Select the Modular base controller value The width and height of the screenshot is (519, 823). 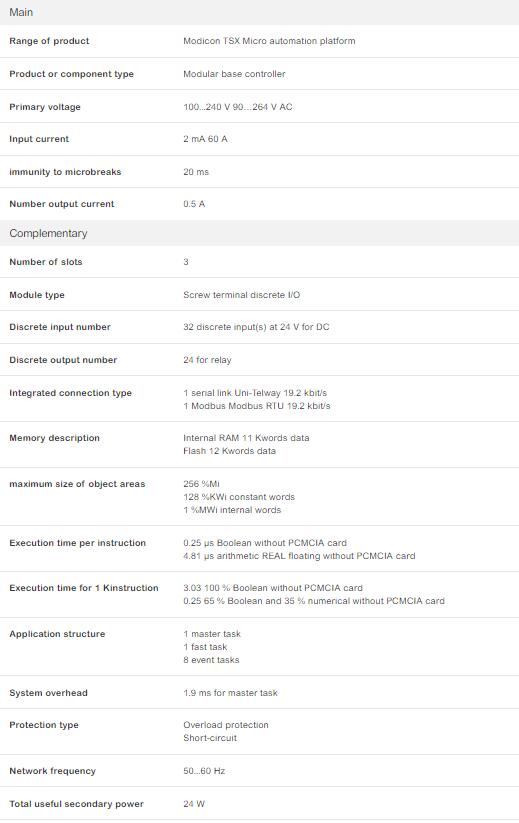(x=234, y=74)
